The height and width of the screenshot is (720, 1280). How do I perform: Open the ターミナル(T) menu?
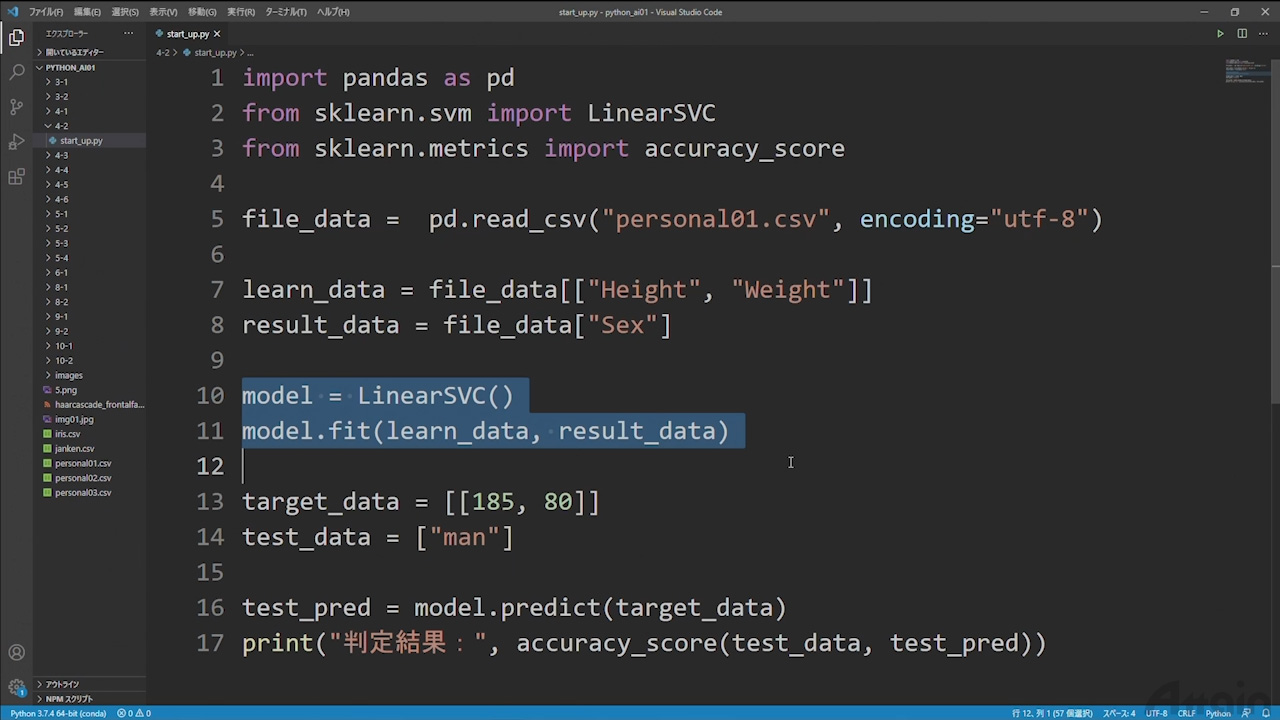(286, 12)
